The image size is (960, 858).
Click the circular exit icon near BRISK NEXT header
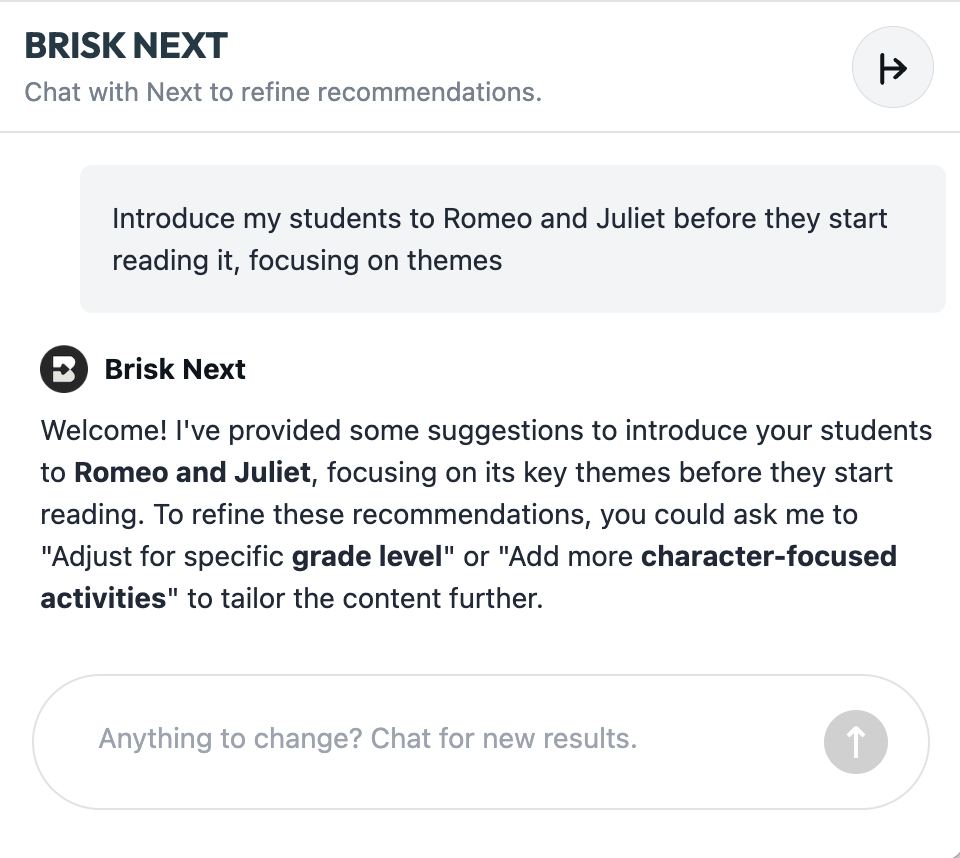pyautogui.click(x=892, y=66)
